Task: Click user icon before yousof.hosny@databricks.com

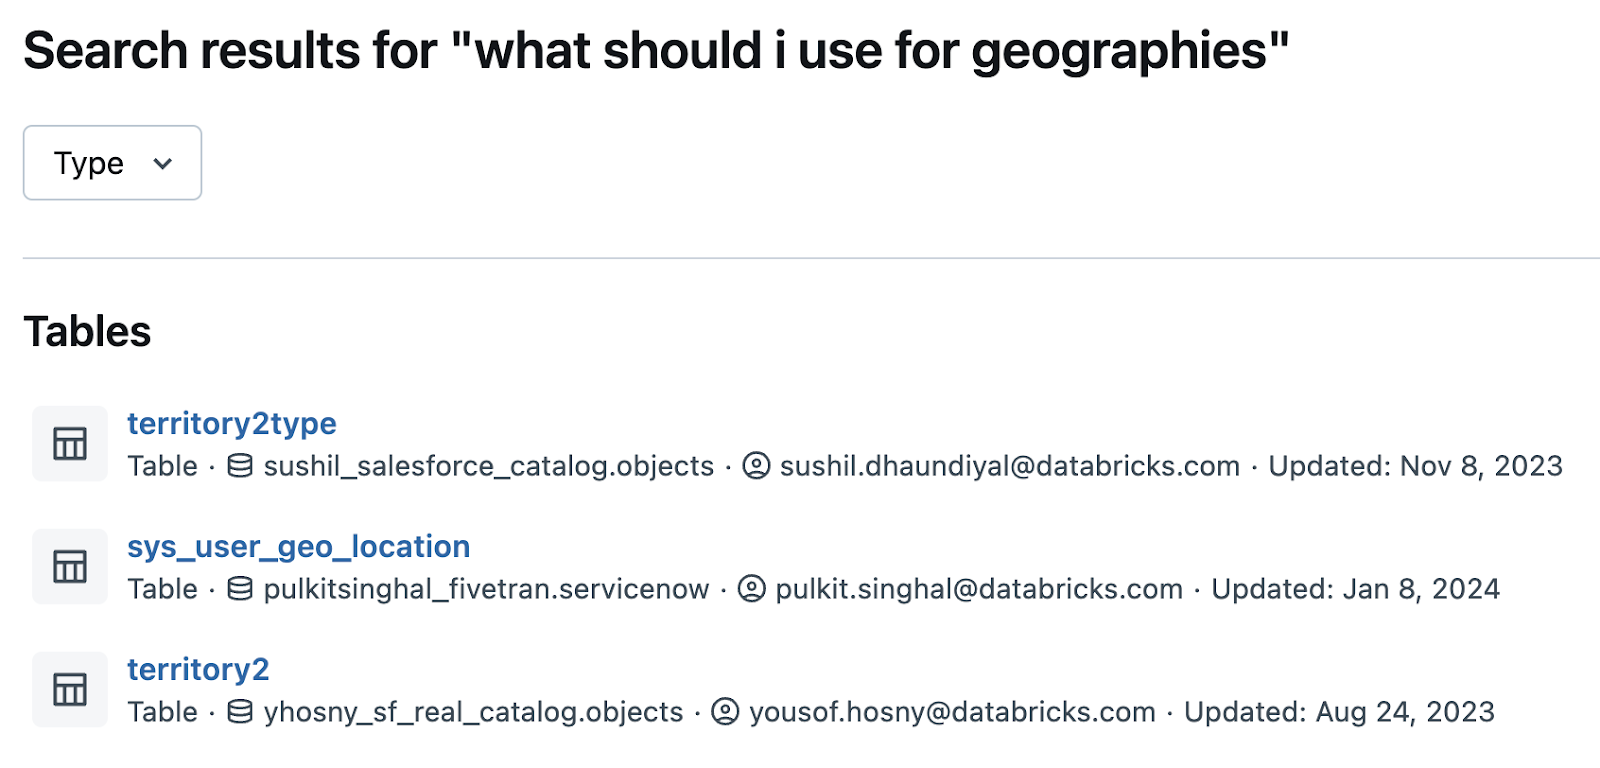Action: click(725, 712)
